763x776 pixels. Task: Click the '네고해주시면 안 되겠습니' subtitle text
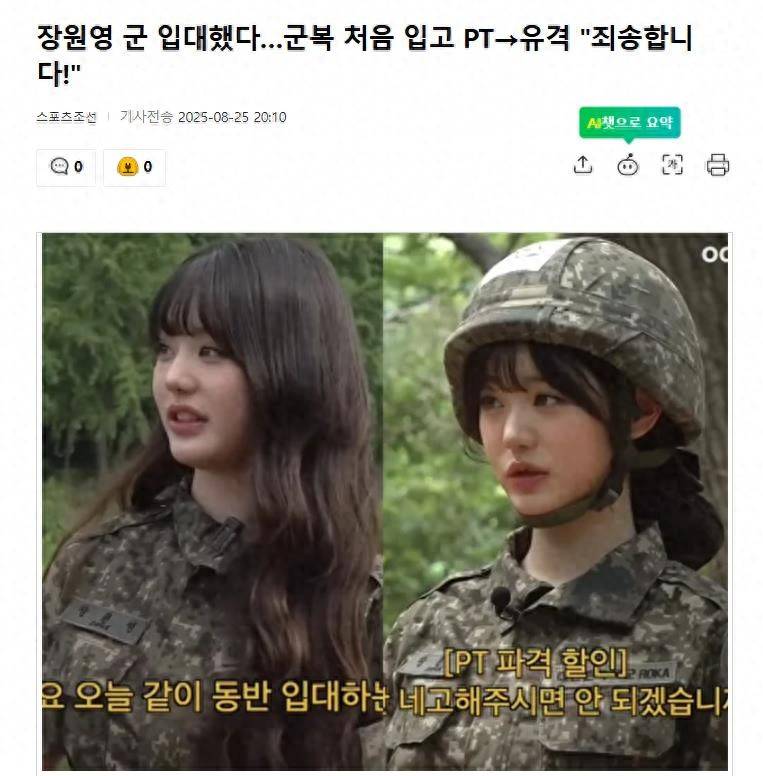click(563, 700)
